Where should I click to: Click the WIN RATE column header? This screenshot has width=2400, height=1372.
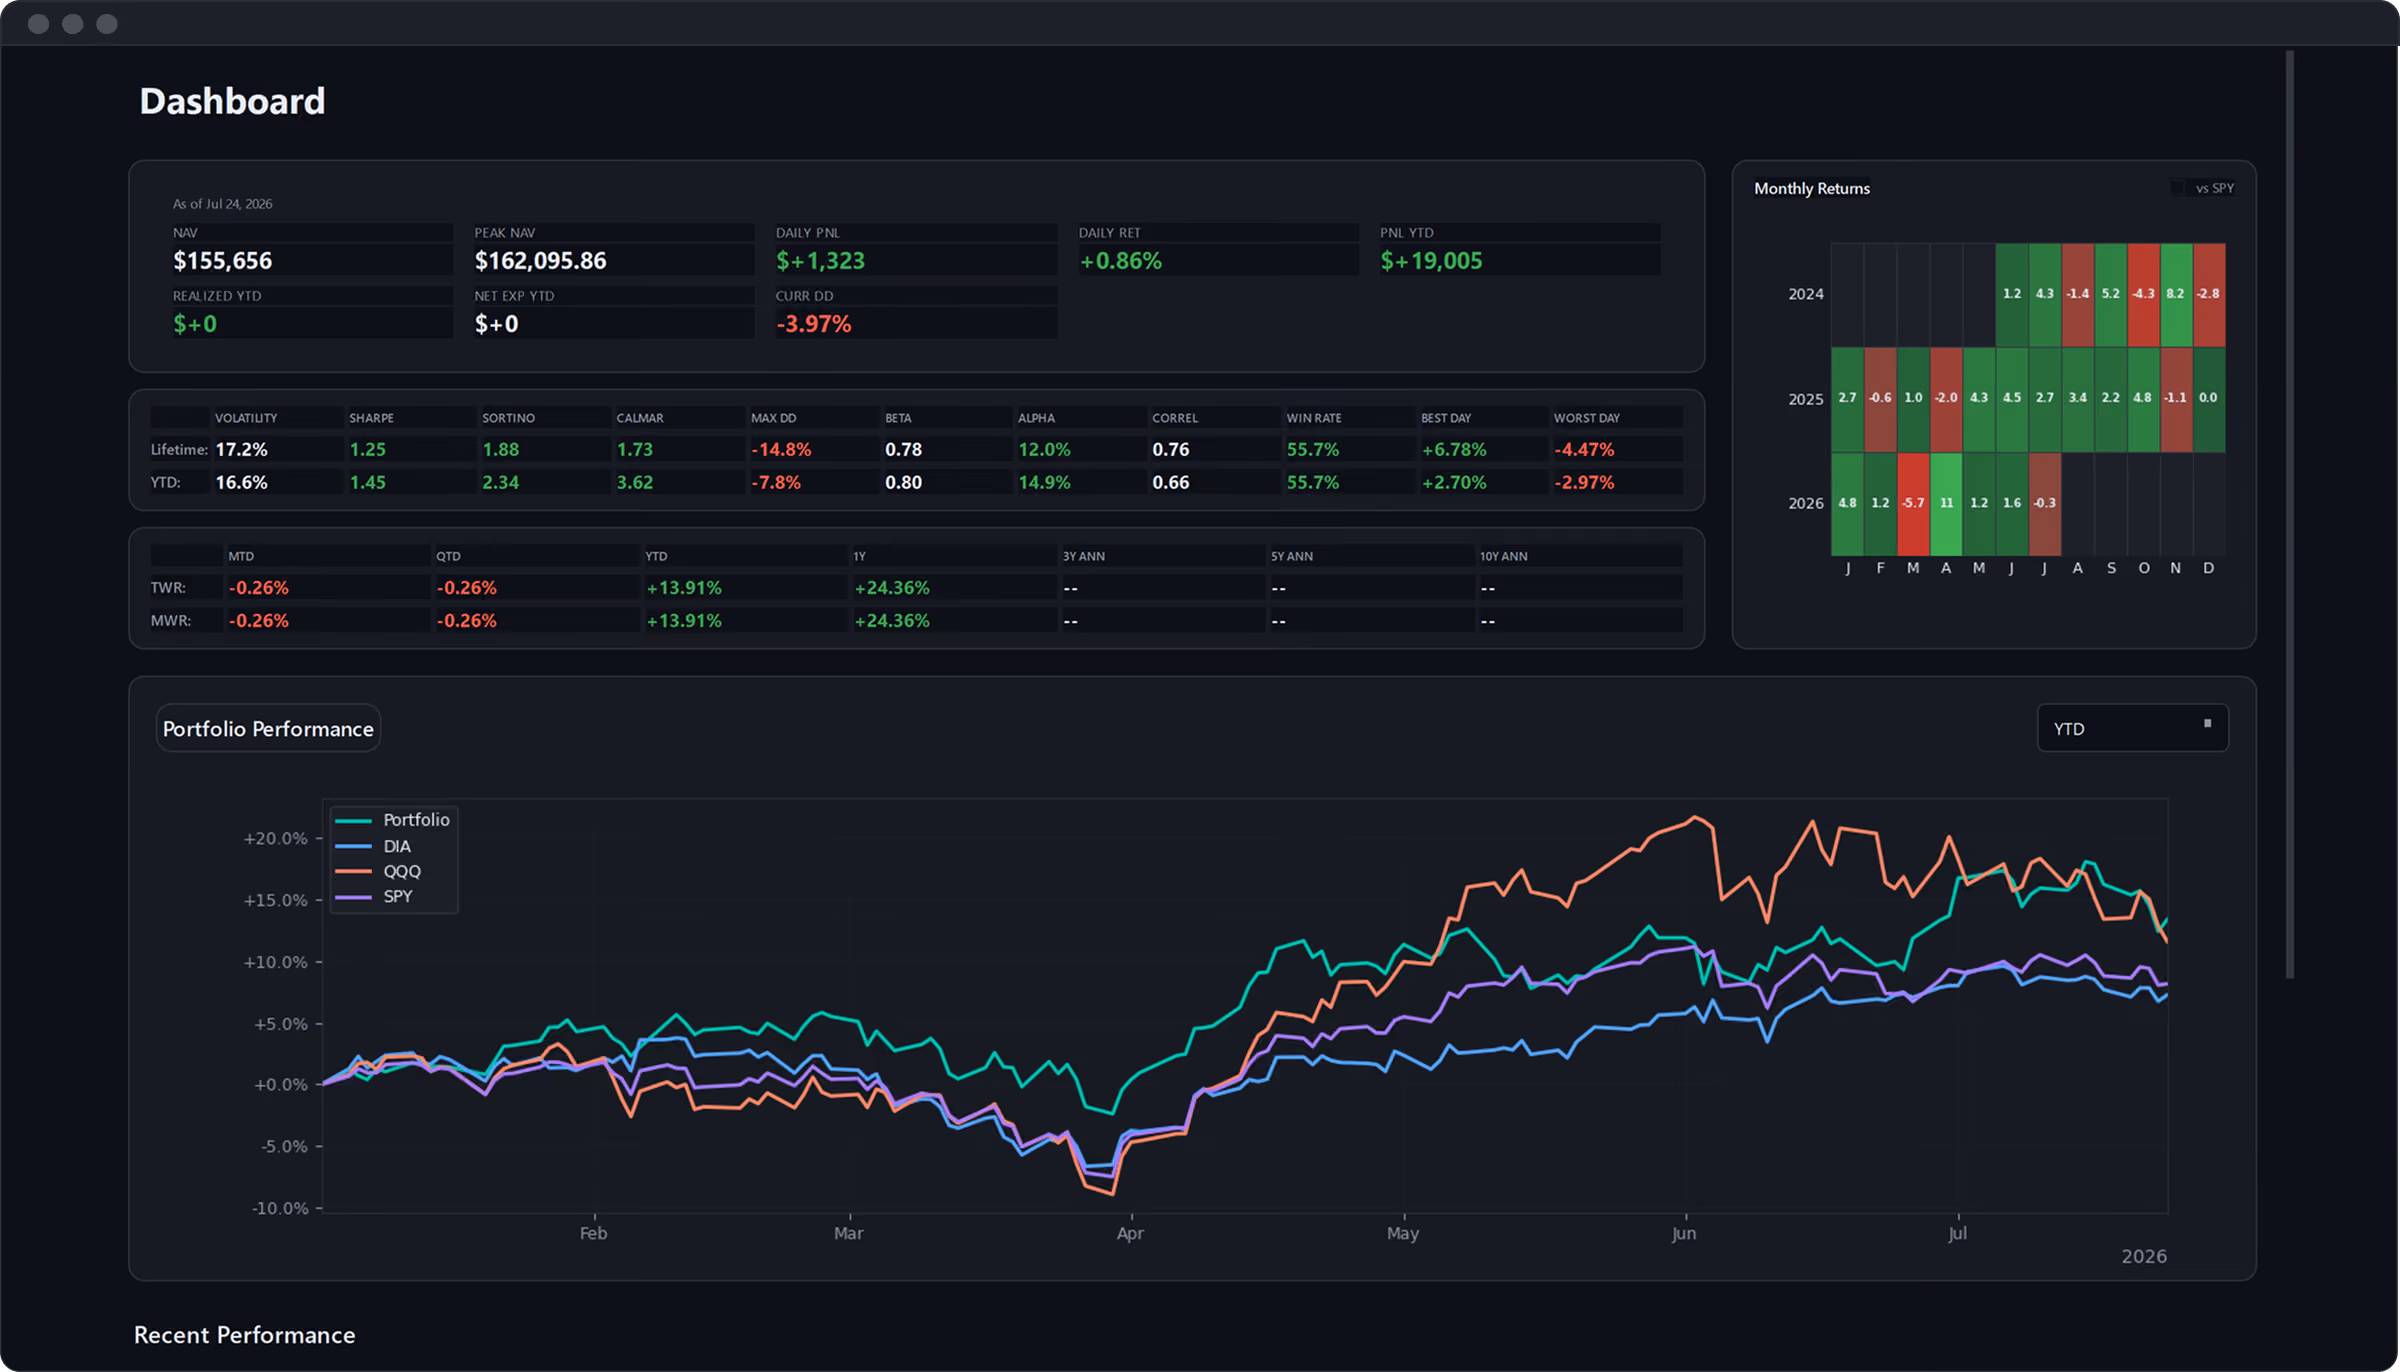click(x=1313, y=418)
